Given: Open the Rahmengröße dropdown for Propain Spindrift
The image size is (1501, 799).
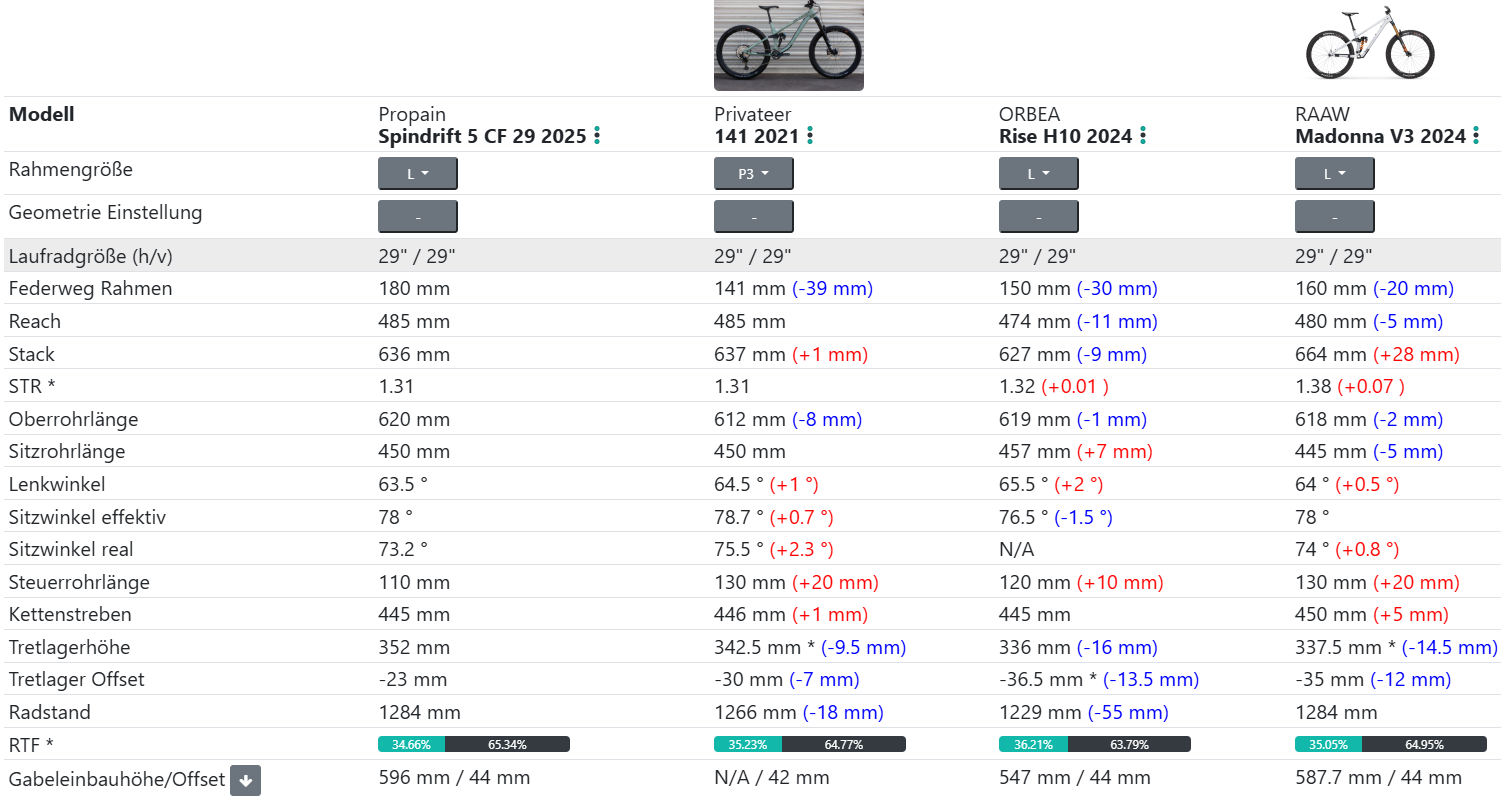Looking at the screenshot, I should 417,173.
